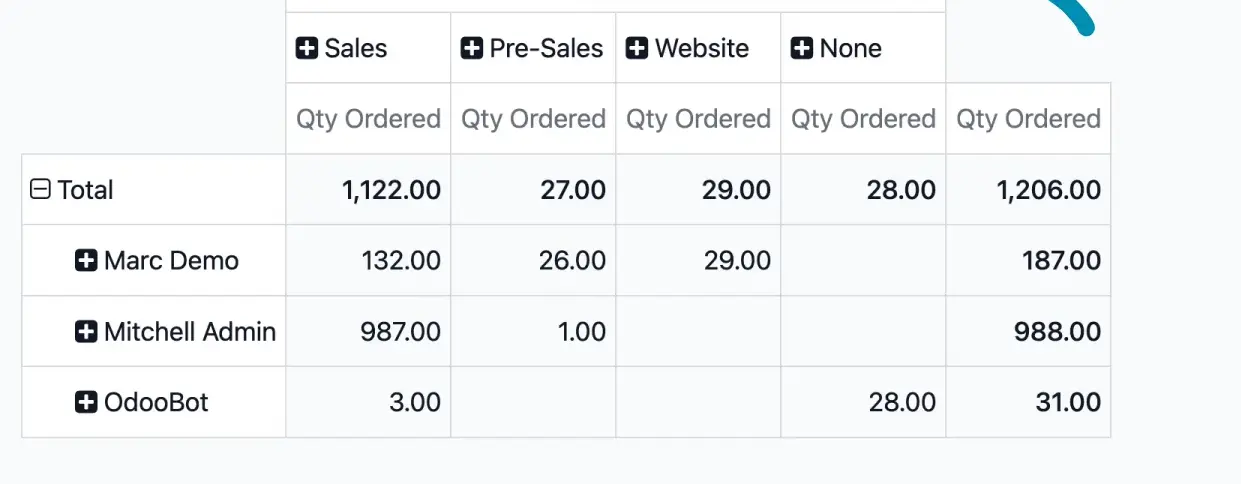Click the plus icon beside OdooBot
The width and height of the screenshot is (1241, 484).
(x=86, y=403)
